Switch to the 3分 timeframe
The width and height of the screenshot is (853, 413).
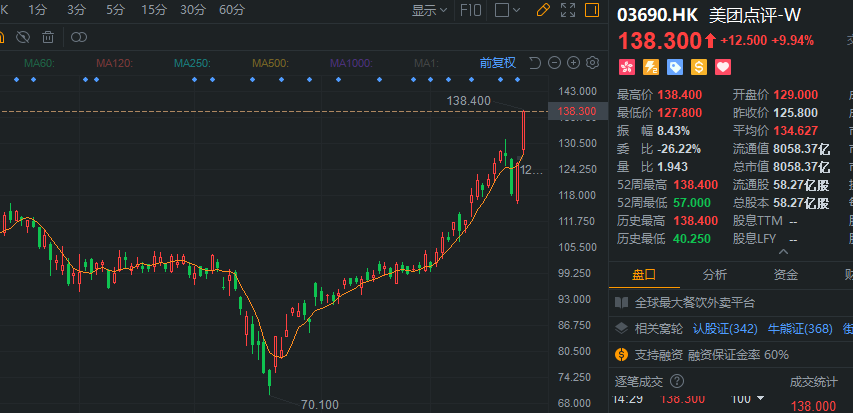click(x=76, y=10)
